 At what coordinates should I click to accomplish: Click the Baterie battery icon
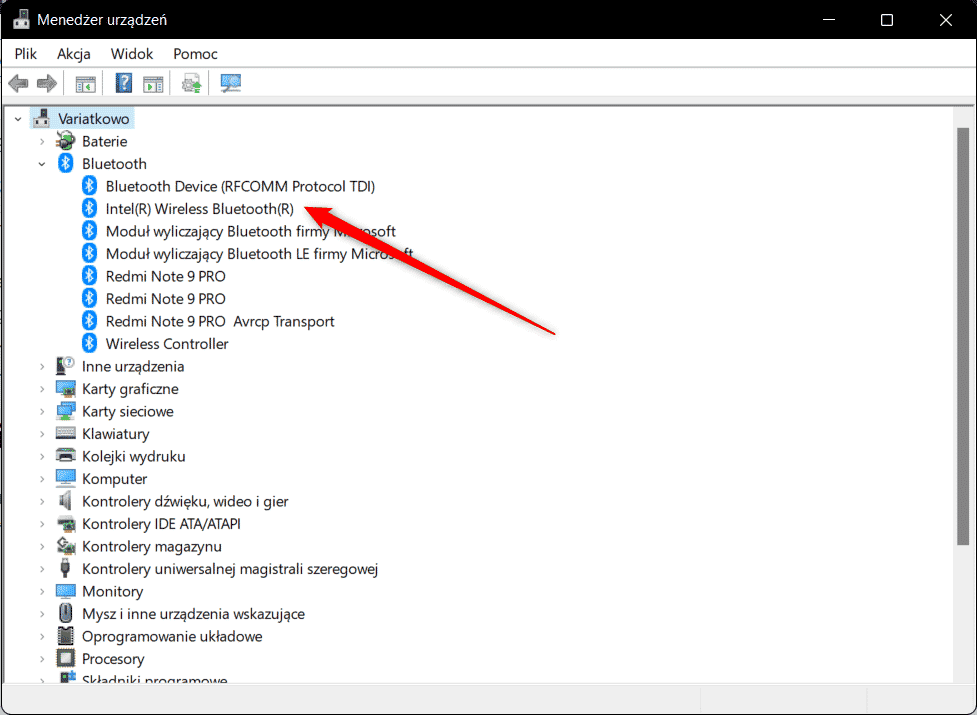[65, 141]
